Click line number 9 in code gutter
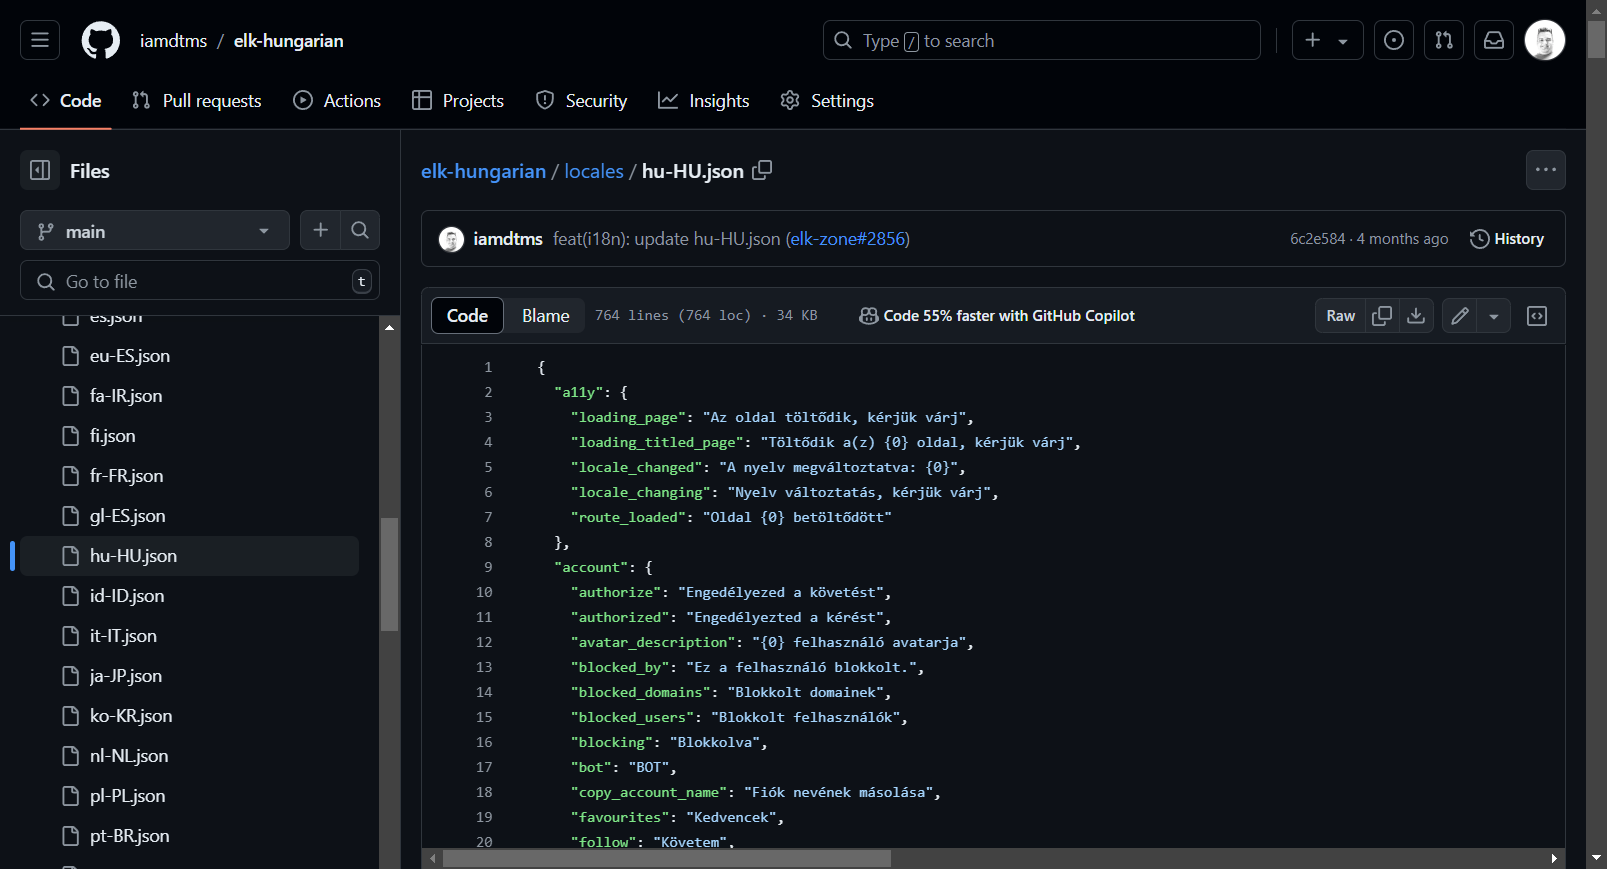This screenshot has height=869, width=1607. pyautogui.click(x=488, y=567)
